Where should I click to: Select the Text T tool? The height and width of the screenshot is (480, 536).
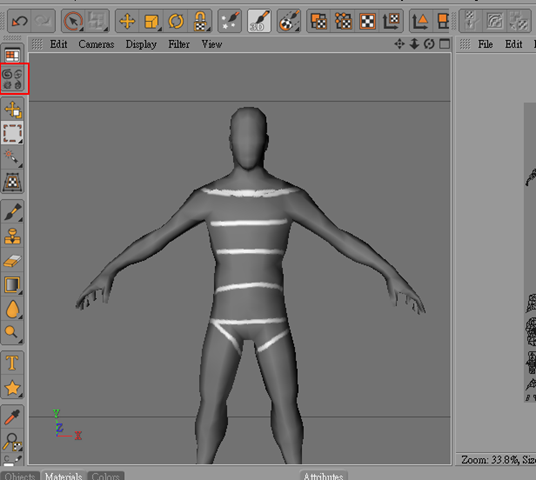click(13, 362)
